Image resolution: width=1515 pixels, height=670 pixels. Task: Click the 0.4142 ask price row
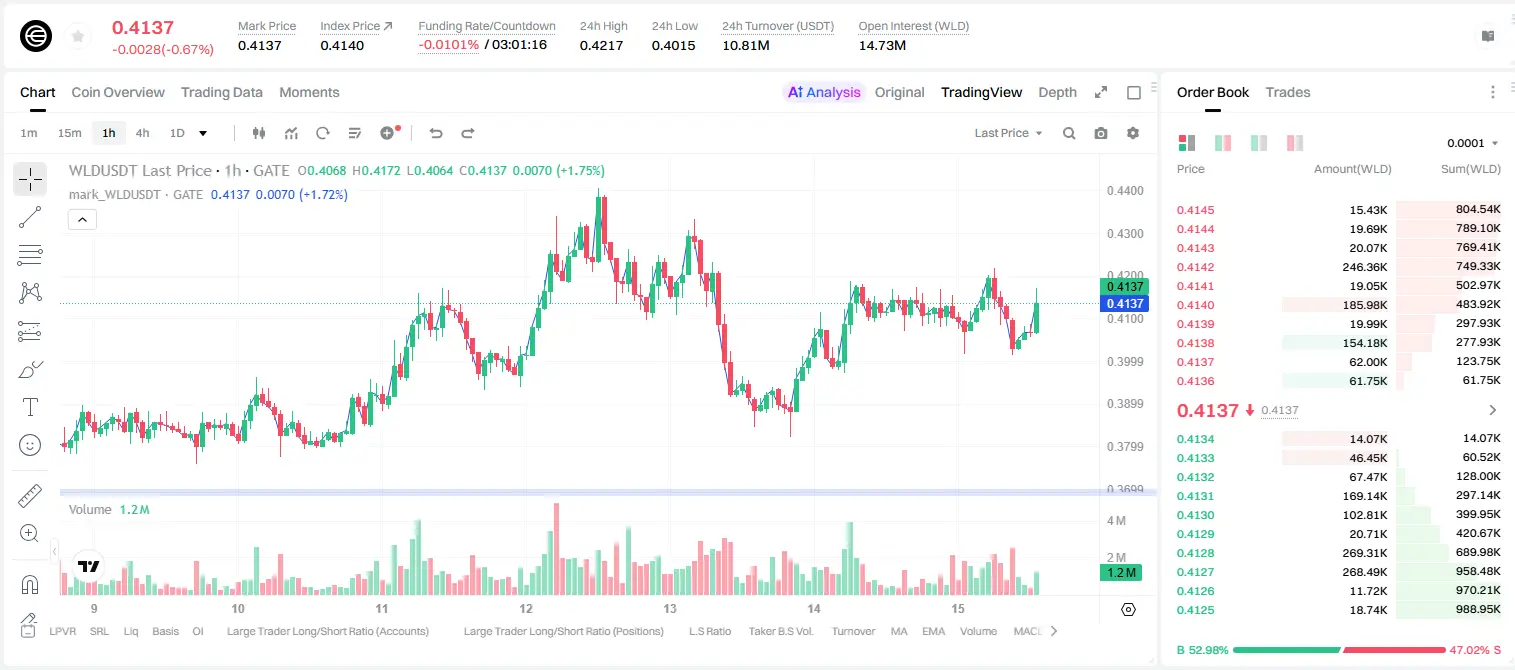tap(1339, 267)
